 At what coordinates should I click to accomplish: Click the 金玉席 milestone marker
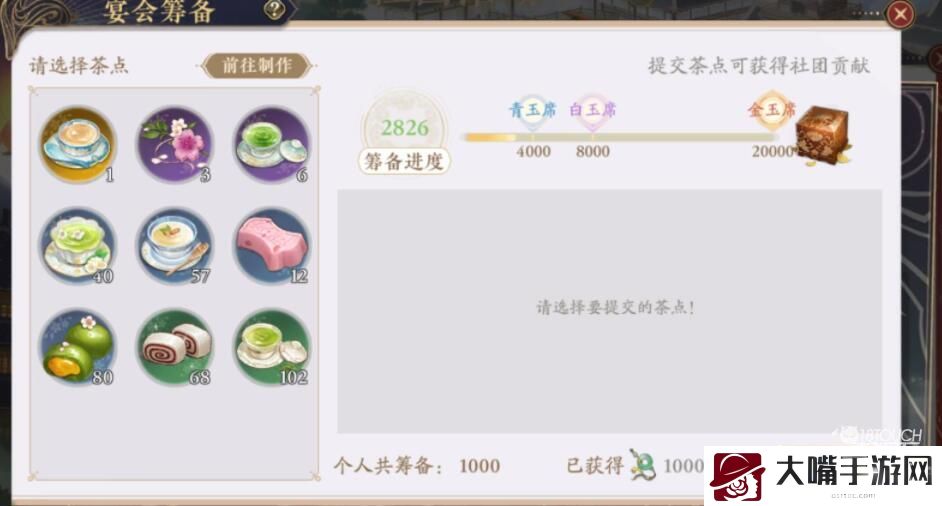point(771,111)
